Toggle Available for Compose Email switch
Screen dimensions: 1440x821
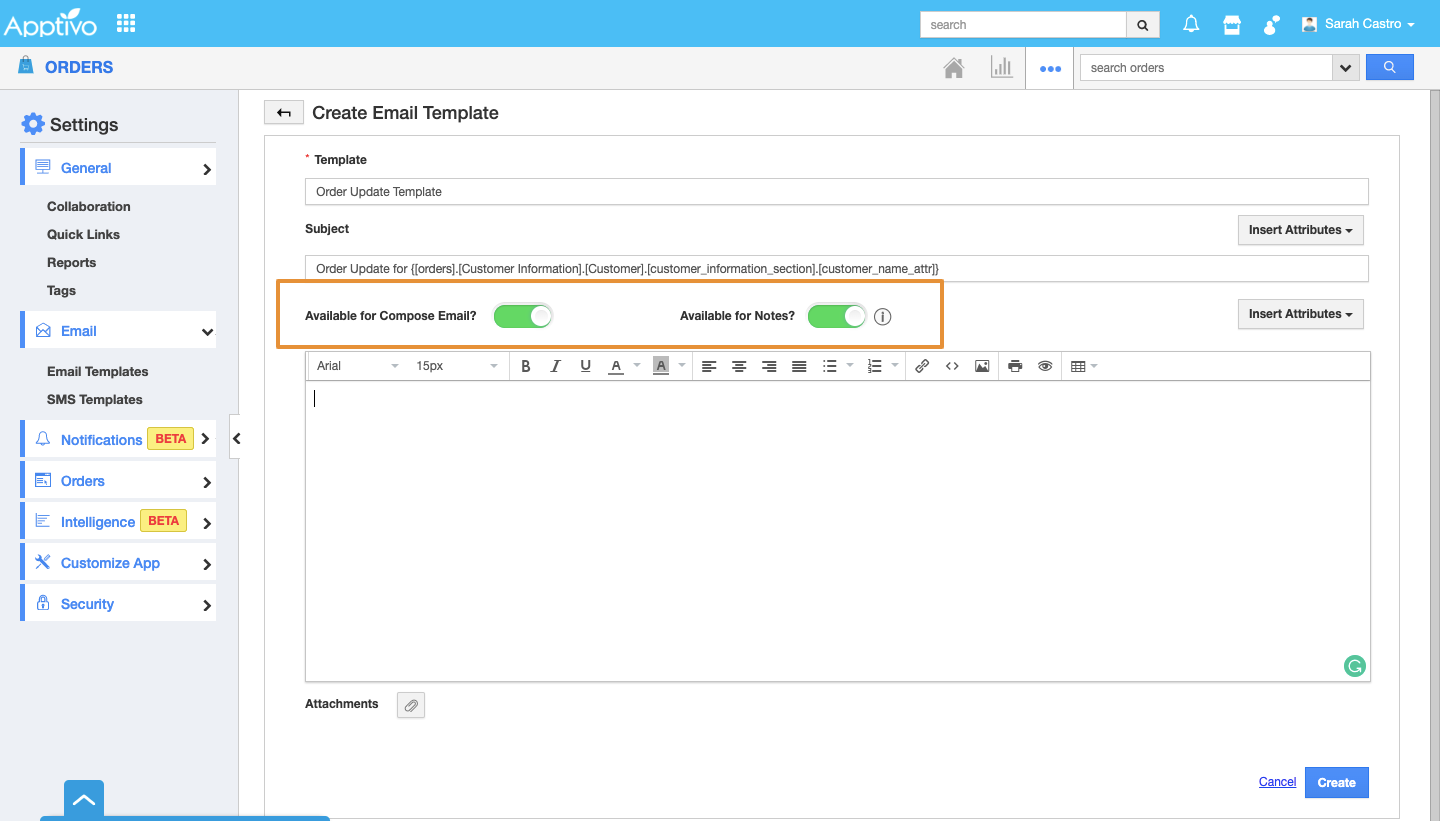point(523,316)
